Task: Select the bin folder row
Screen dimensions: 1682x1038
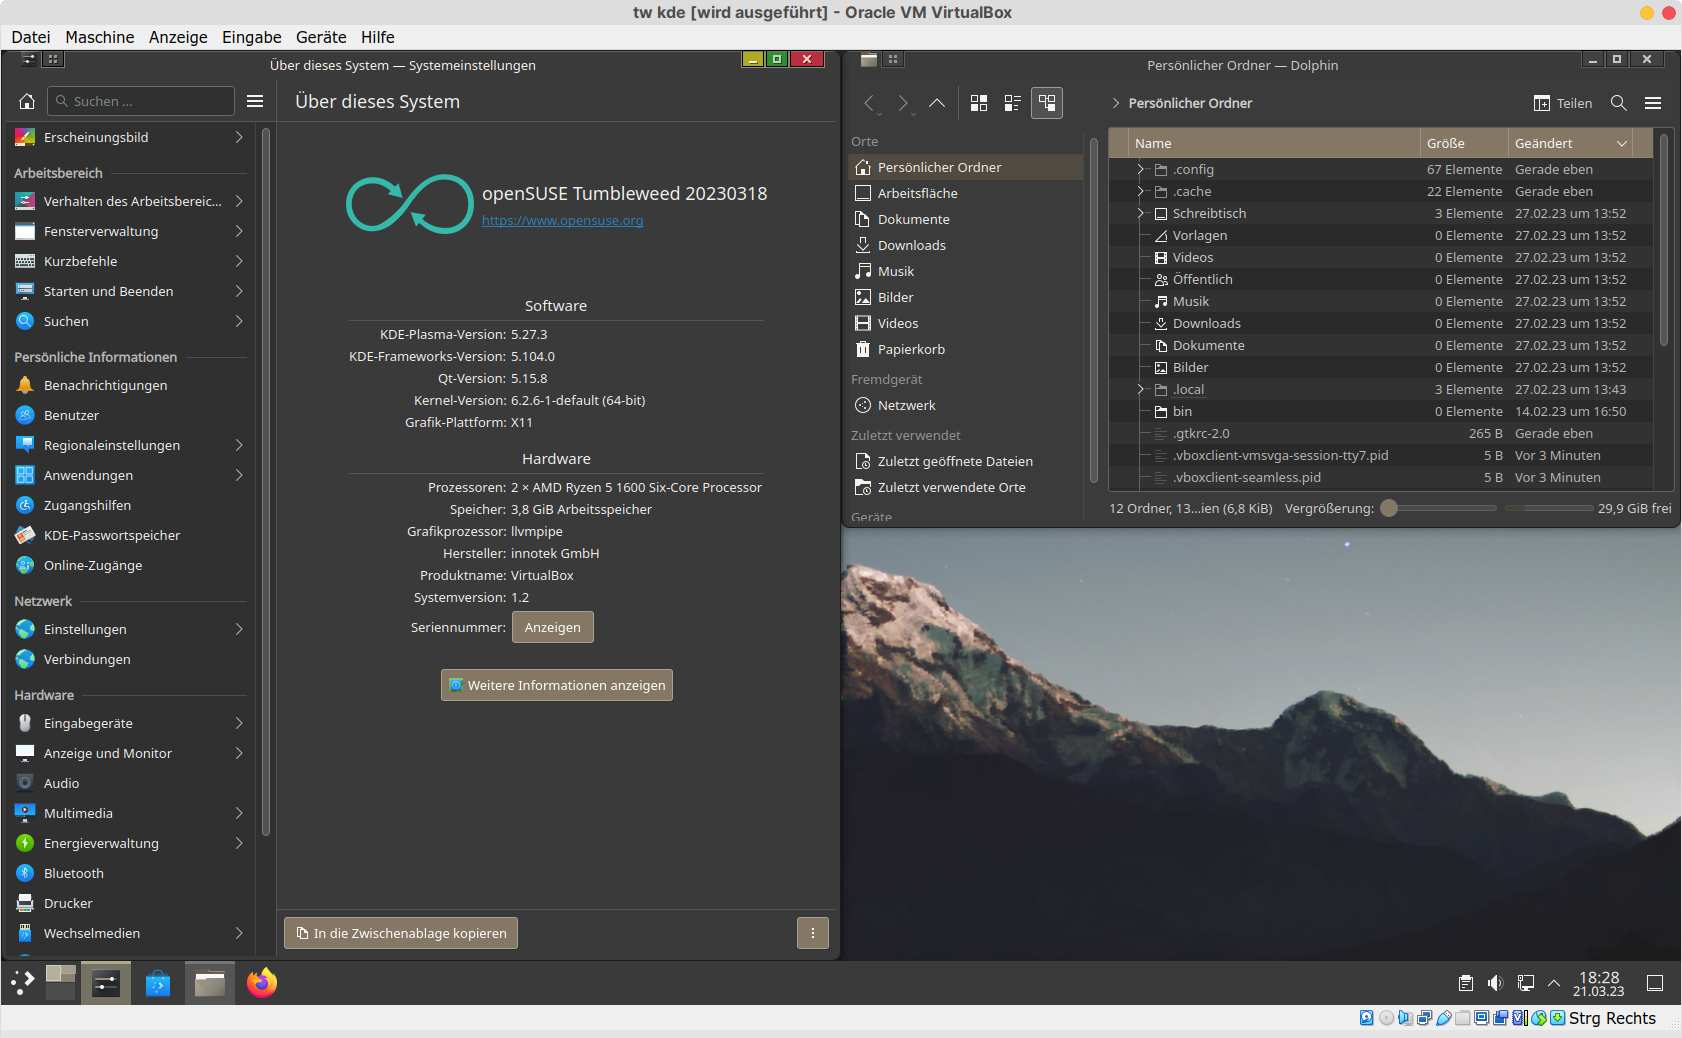Action: point(1381,411)
